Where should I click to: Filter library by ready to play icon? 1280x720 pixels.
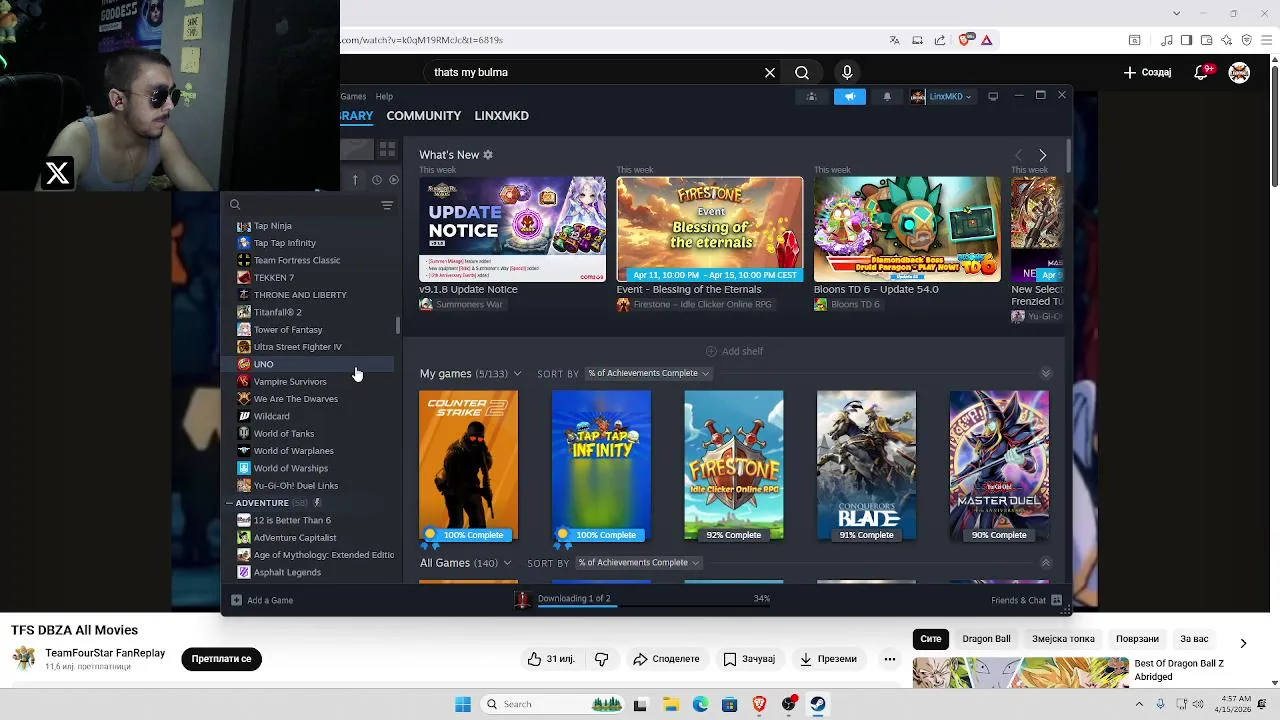[x=394, y=180]
